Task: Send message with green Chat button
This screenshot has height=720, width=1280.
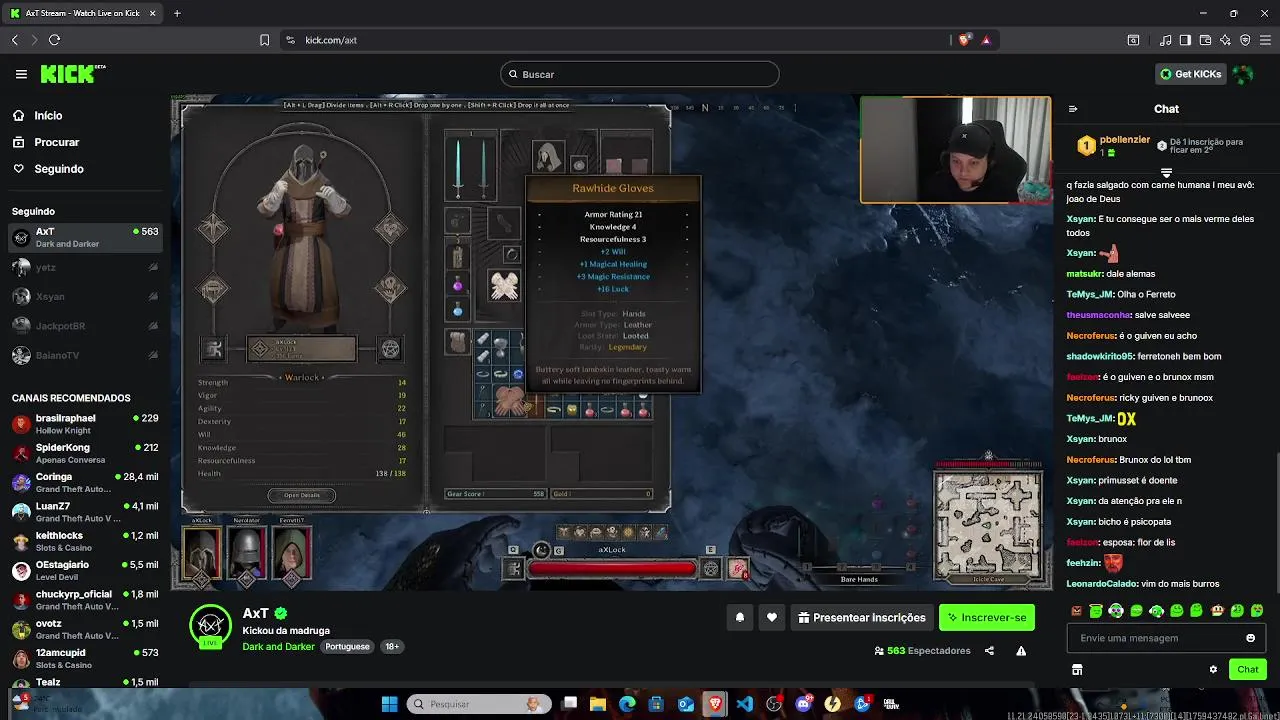Action: [x=1248, y=669]
